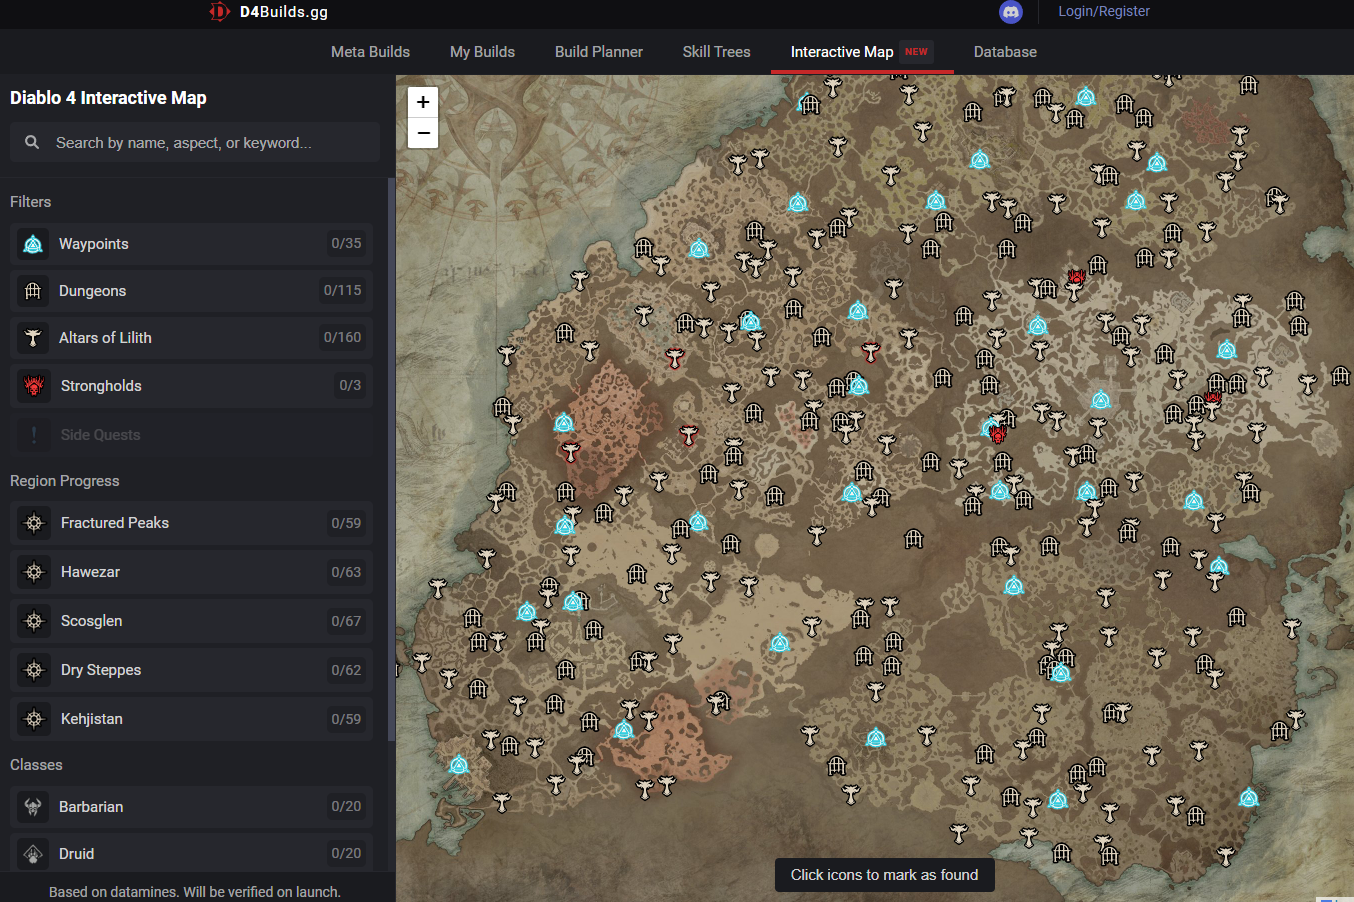This screenshot has height=902, width=1354.
Task: Click the 'Click icons to mark as found' tooltip
Action: (884, 875)
